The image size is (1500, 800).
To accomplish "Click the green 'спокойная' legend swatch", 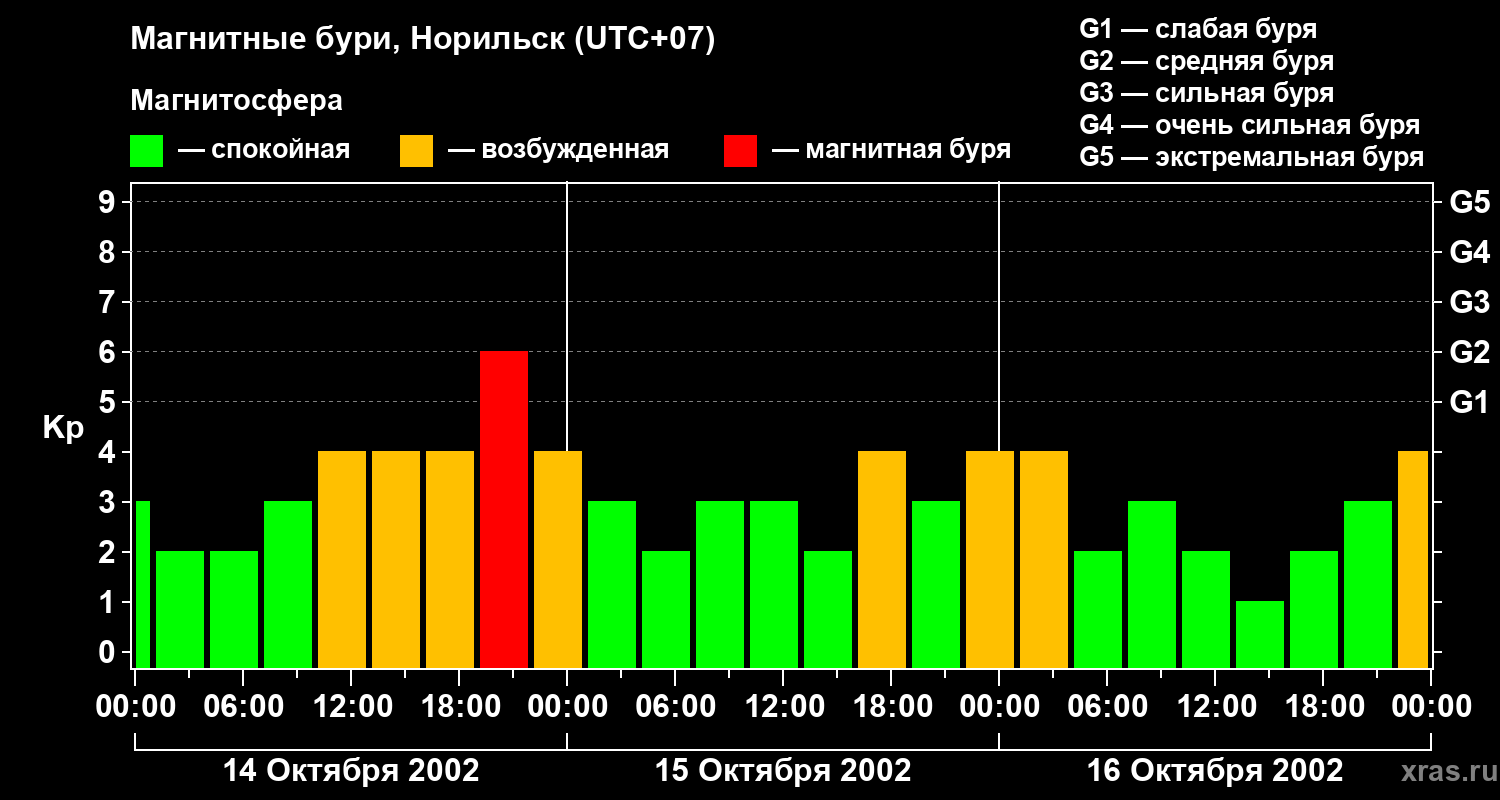I will (147, 151).
